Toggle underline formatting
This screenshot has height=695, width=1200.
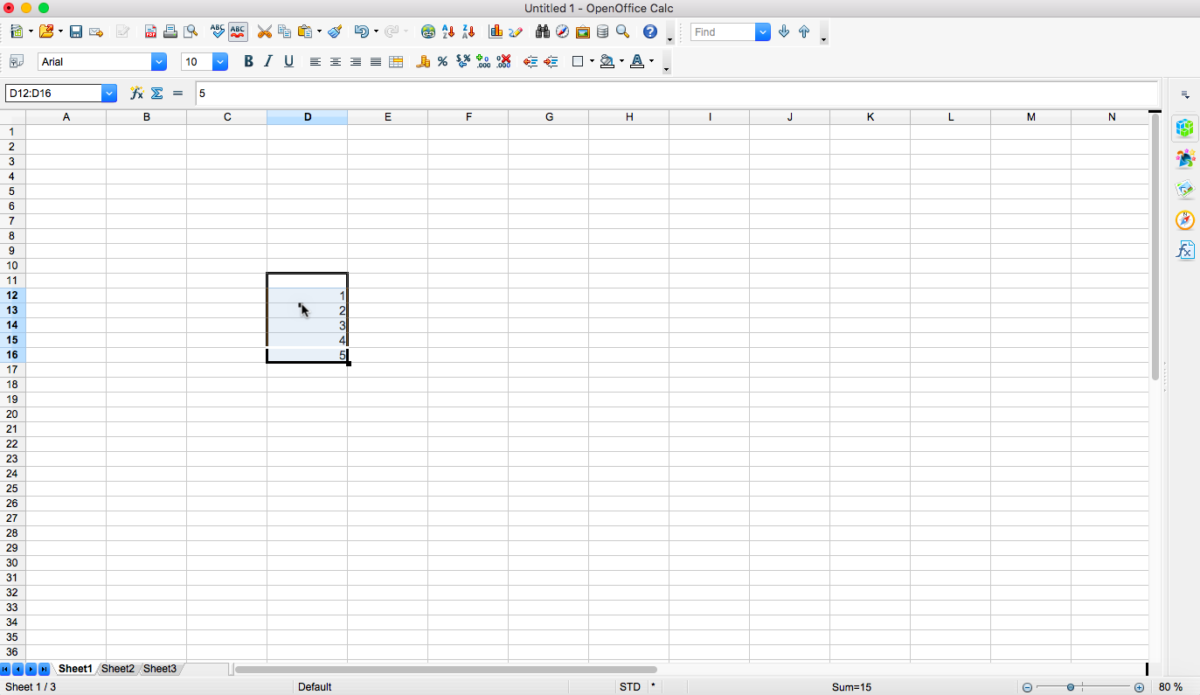tap(289, 61)
